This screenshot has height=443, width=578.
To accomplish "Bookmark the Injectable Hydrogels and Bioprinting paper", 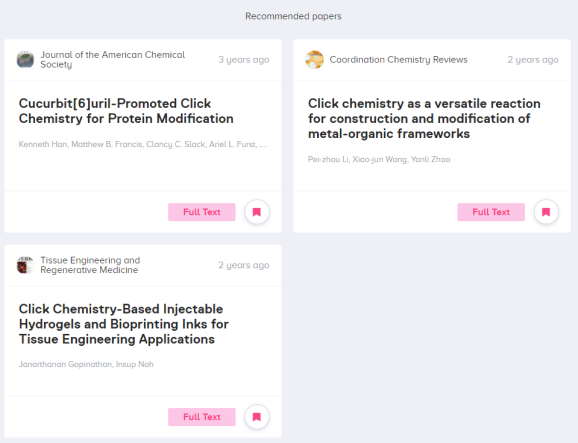I will [x=257, y=417].
